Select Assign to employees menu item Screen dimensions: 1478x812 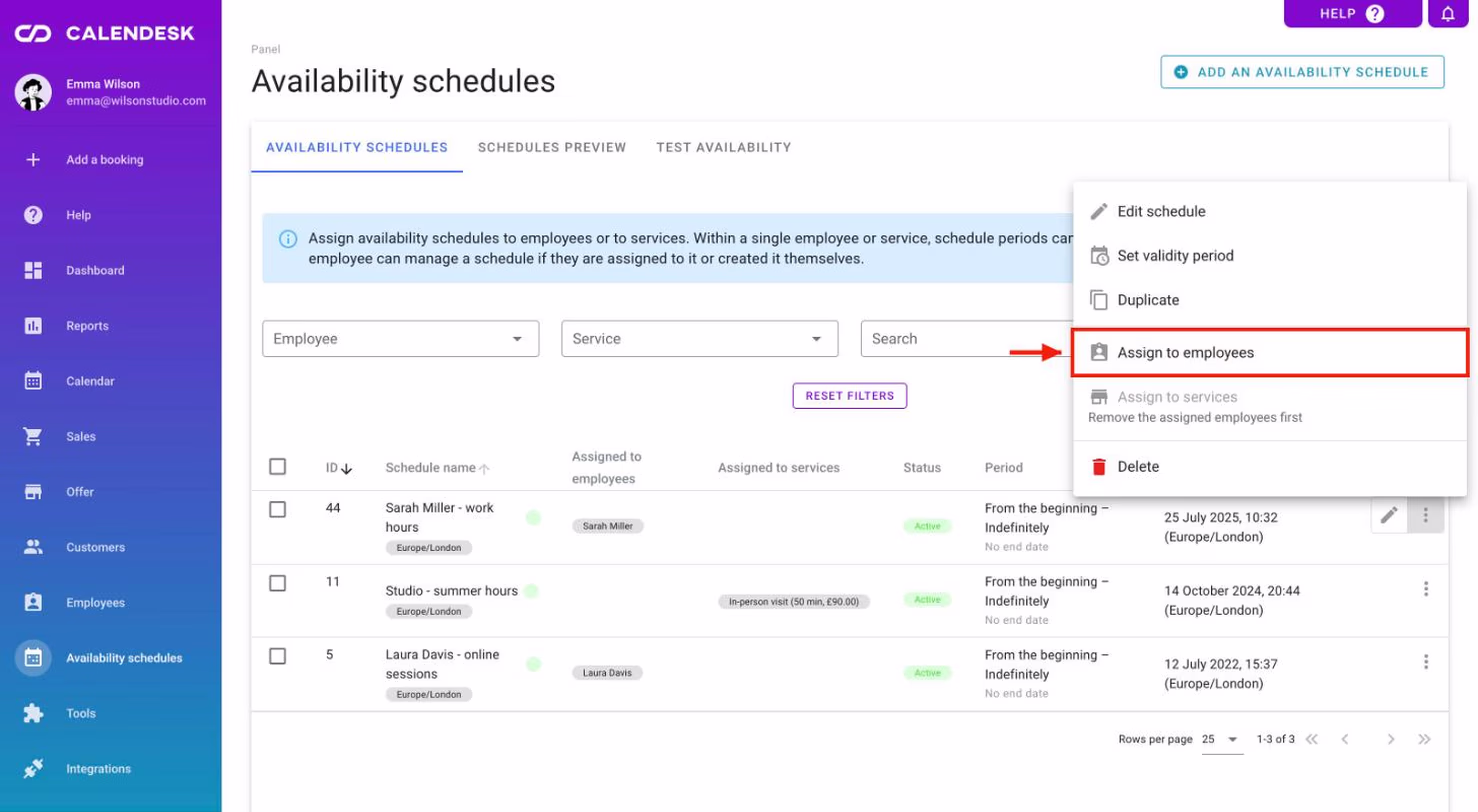[1269, 353]
